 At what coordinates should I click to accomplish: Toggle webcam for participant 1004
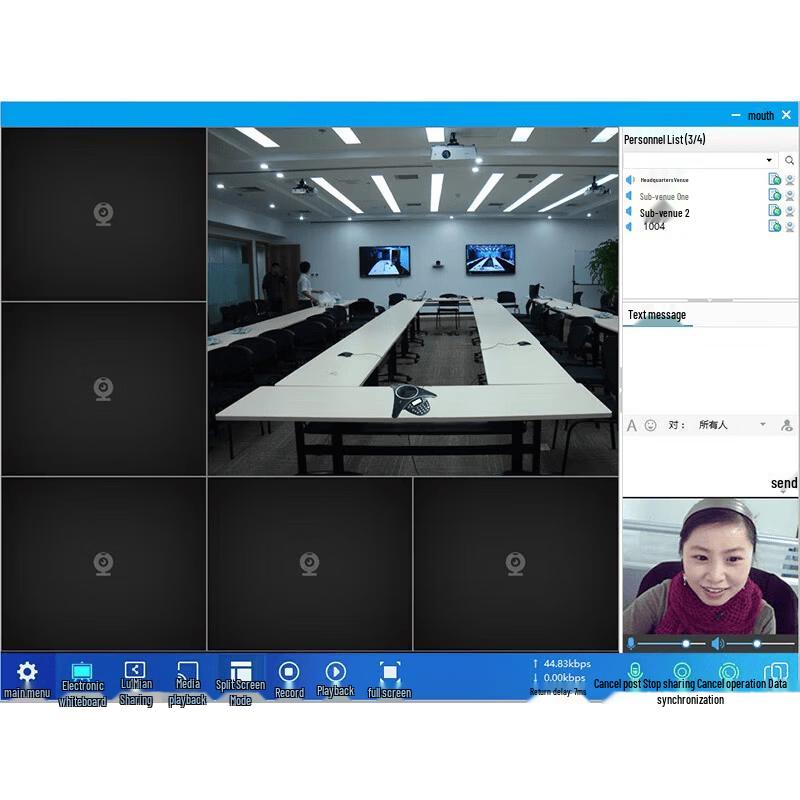pyautogui.click(x=790, y=227)
